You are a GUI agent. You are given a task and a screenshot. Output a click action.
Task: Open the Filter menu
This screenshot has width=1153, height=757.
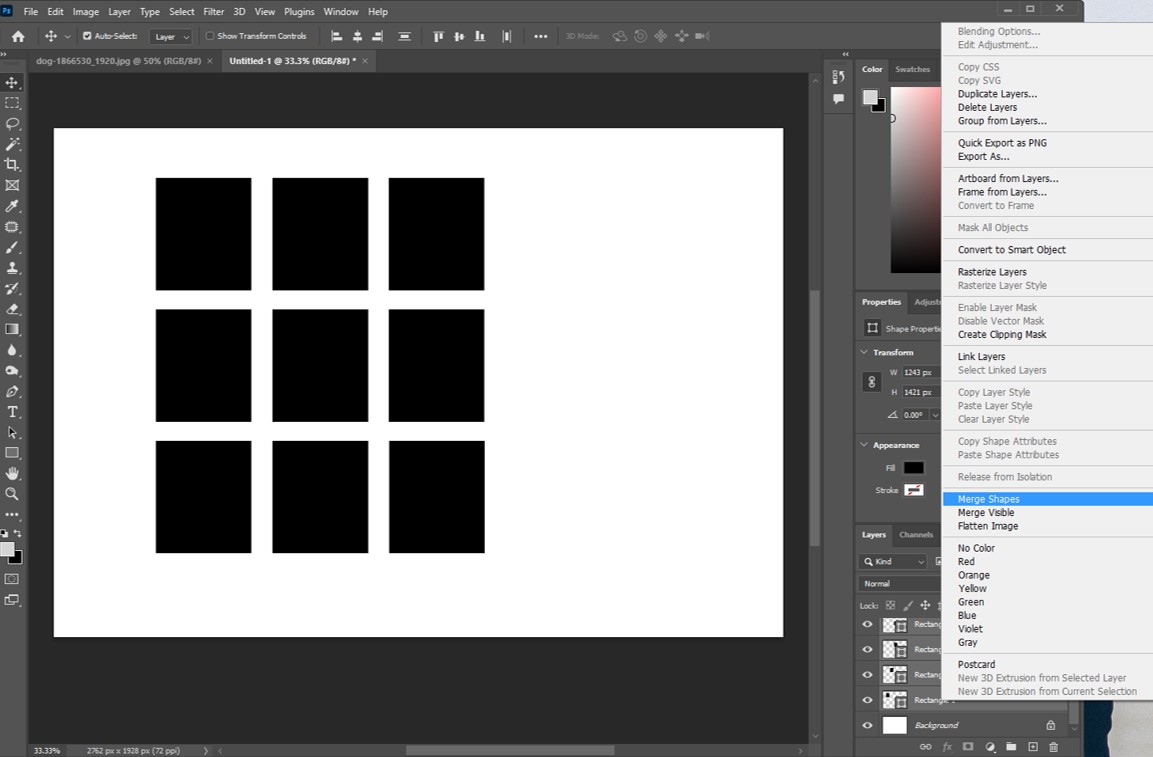click(x=213, y=12)
